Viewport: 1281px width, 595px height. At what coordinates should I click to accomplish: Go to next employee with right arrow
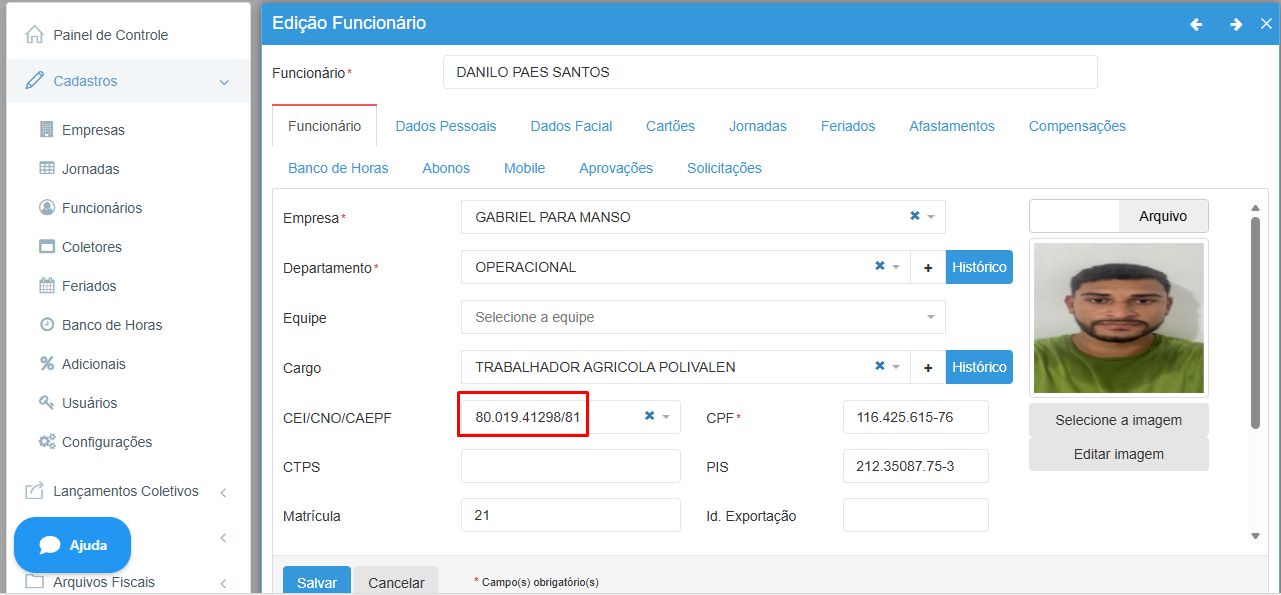click(1236, 24)
